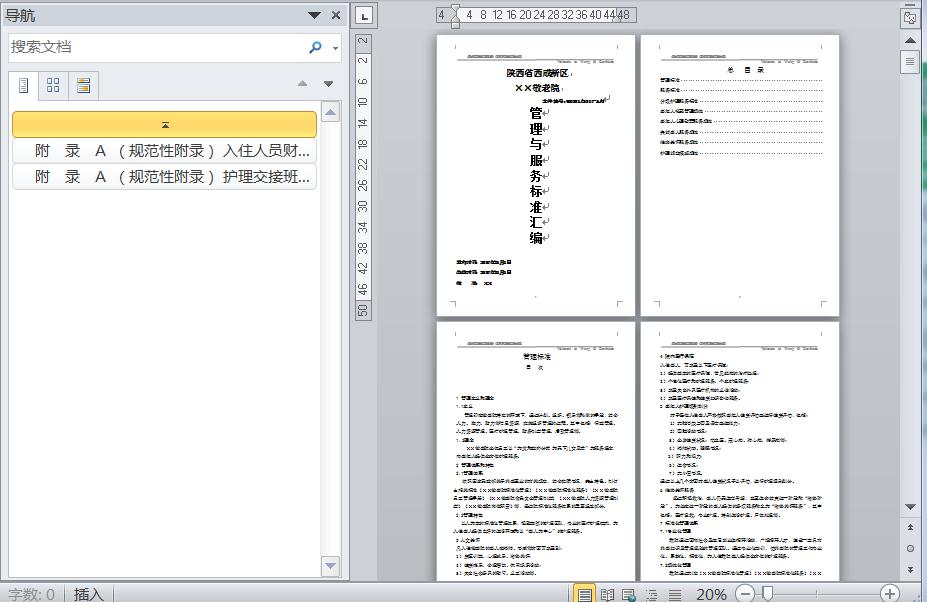Switch to the browse pages thumbnail tab
Image resolution: width=927 pixels, height=602 pixels.
pos(53,85)
